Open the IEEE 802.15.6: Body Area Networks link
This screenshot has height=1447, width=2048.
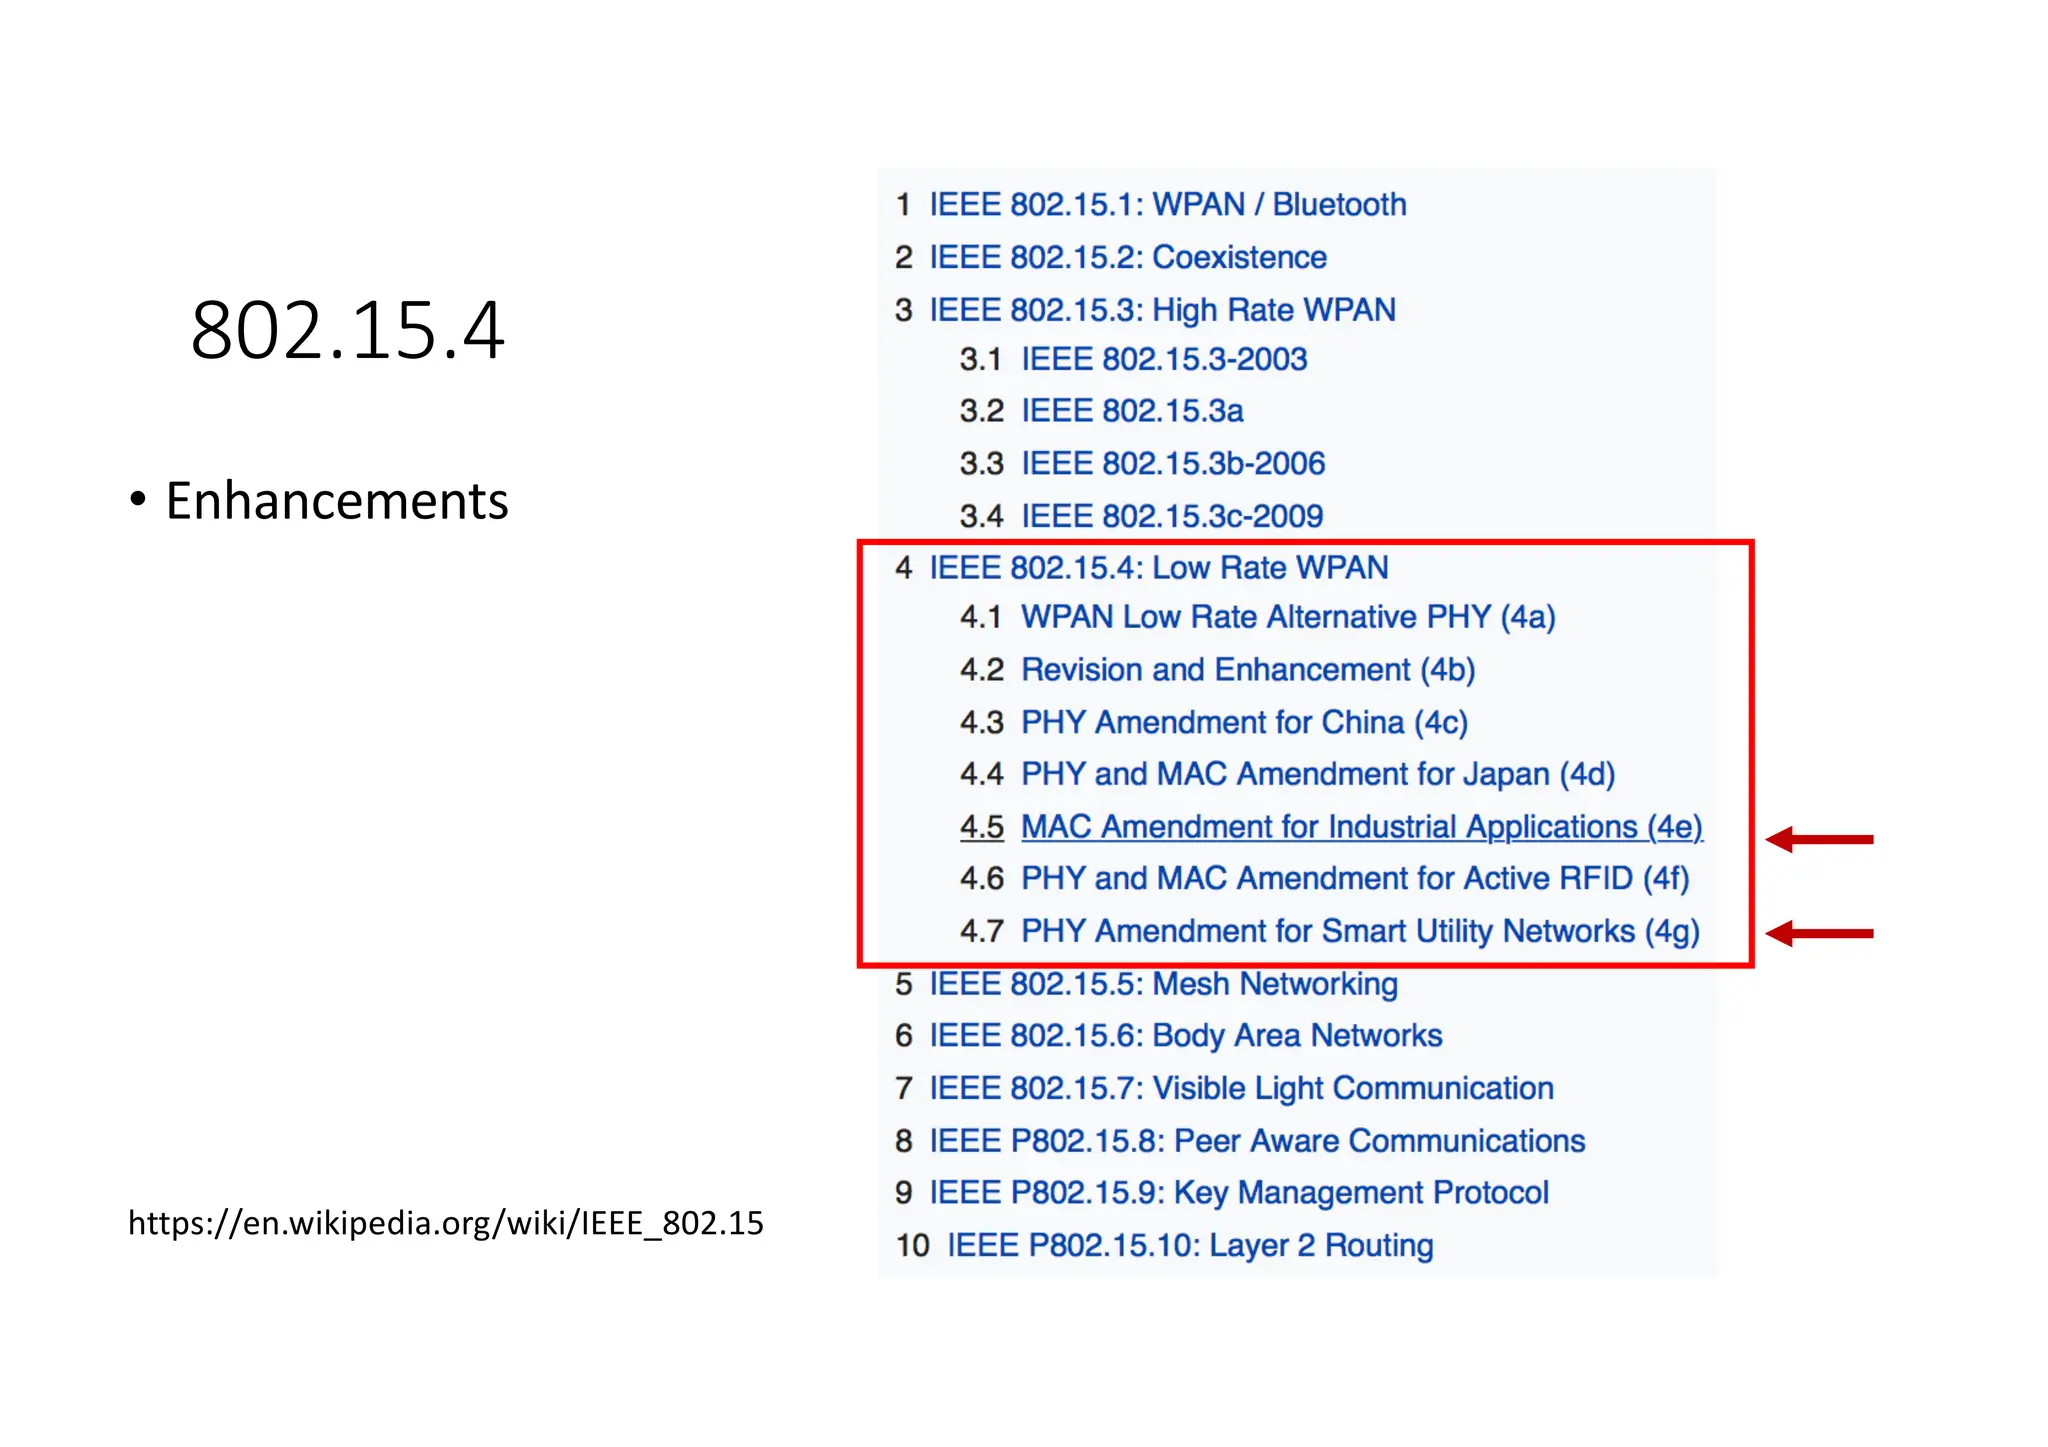tap(1186, 1036)
